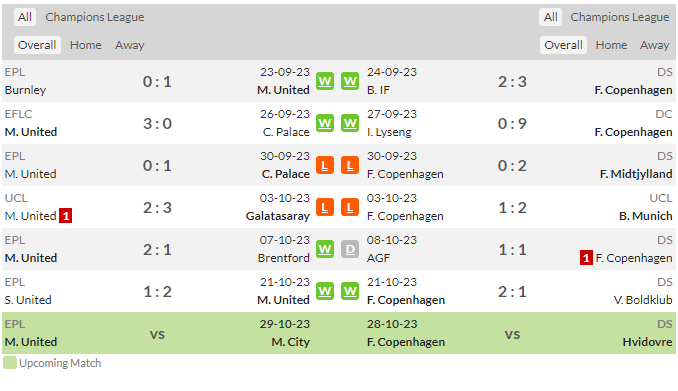Click the gray D icon beside AGF

[350, 249]
